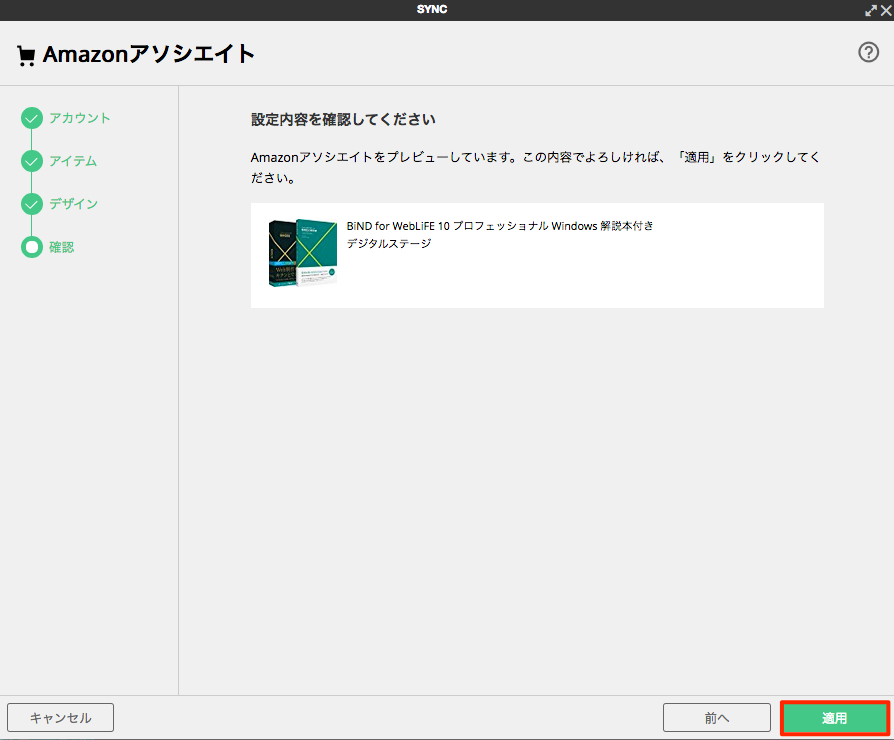Click the アカウント step checkmark icon
The image size is (894, 740).
coord(32,118)
